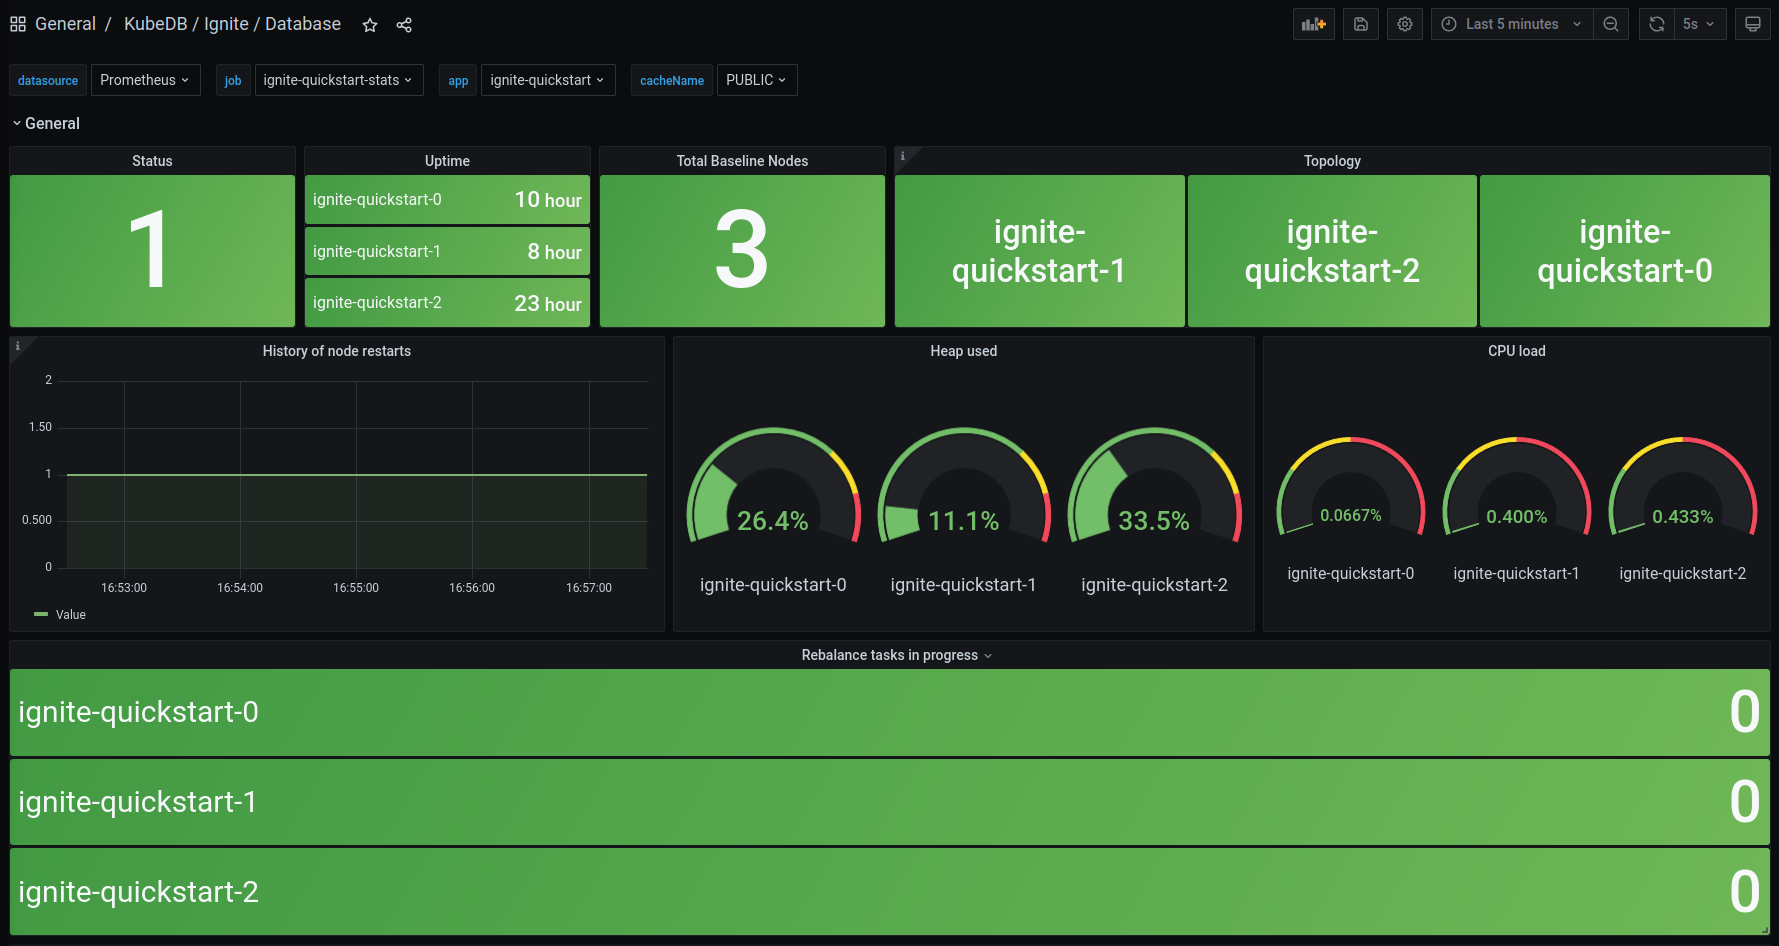
Task: Open the PUBLIC cacheName dropdown
Action: tap(757, 80)
